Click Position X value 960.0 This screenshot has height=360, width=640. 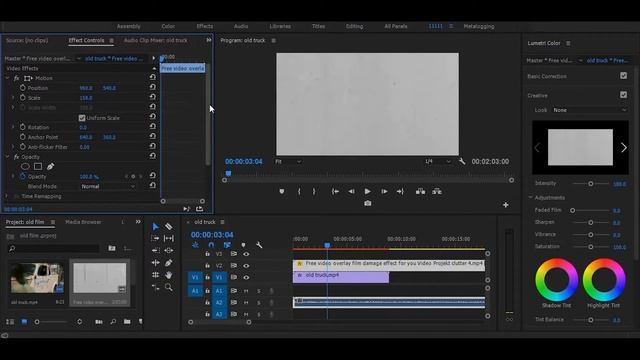[86, 88]
